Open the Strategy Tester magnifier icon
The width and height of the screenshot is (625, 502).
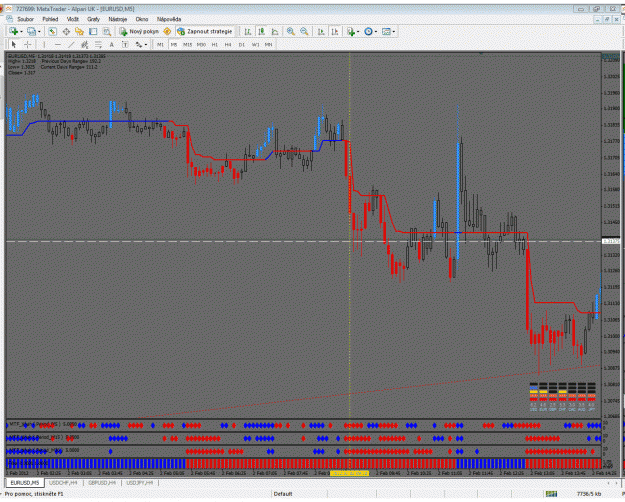[106, 31]
